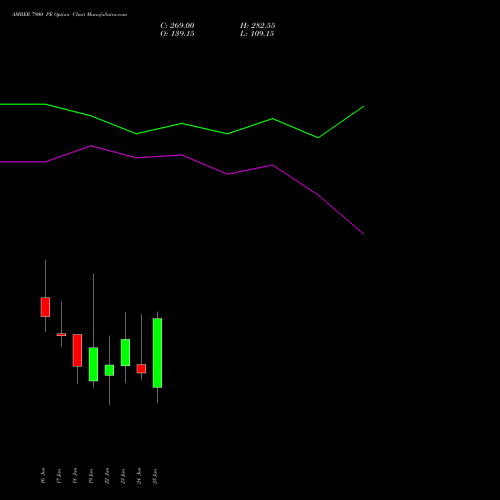Select the 16 Jan date label

[43, 475]
